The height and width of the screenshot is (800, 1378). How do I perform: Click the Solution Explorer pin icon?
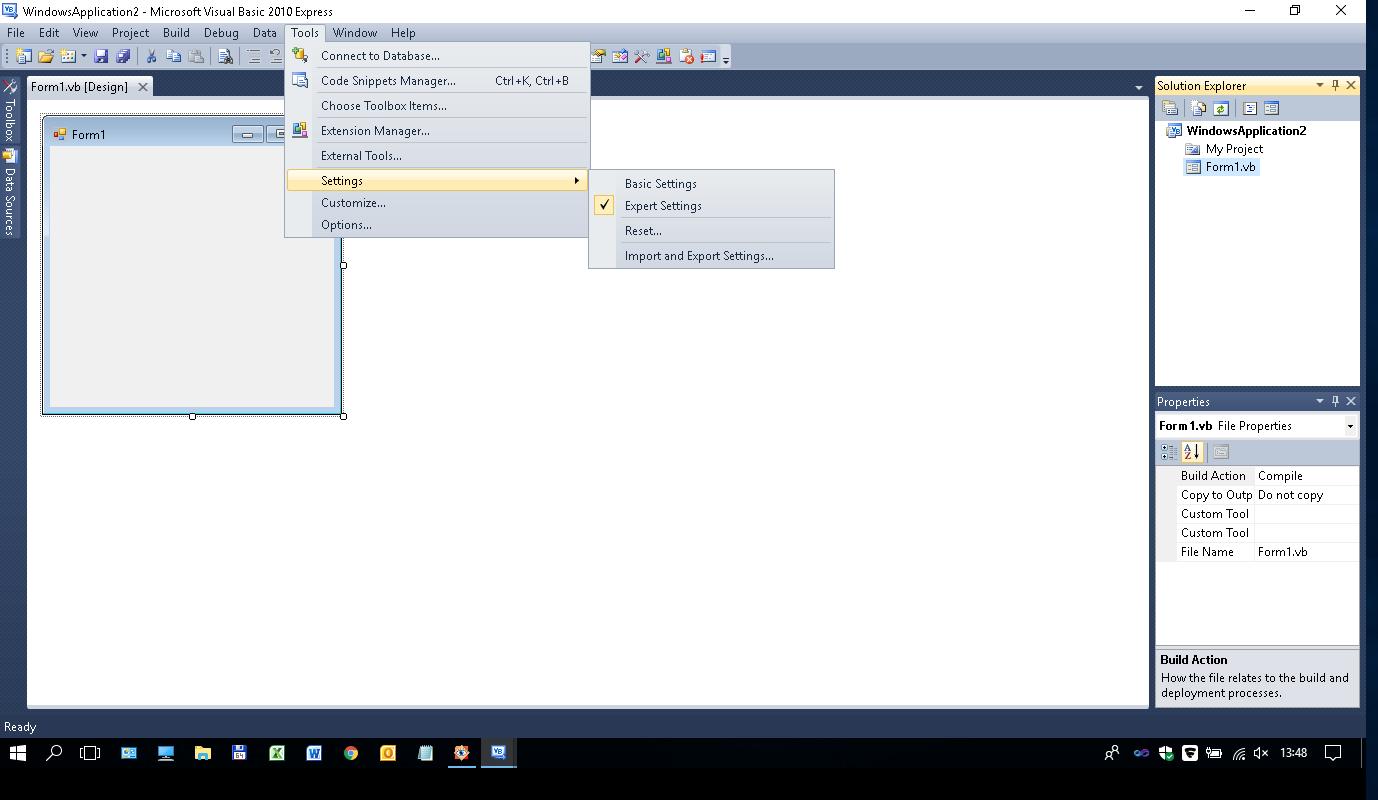[1335, 86]
